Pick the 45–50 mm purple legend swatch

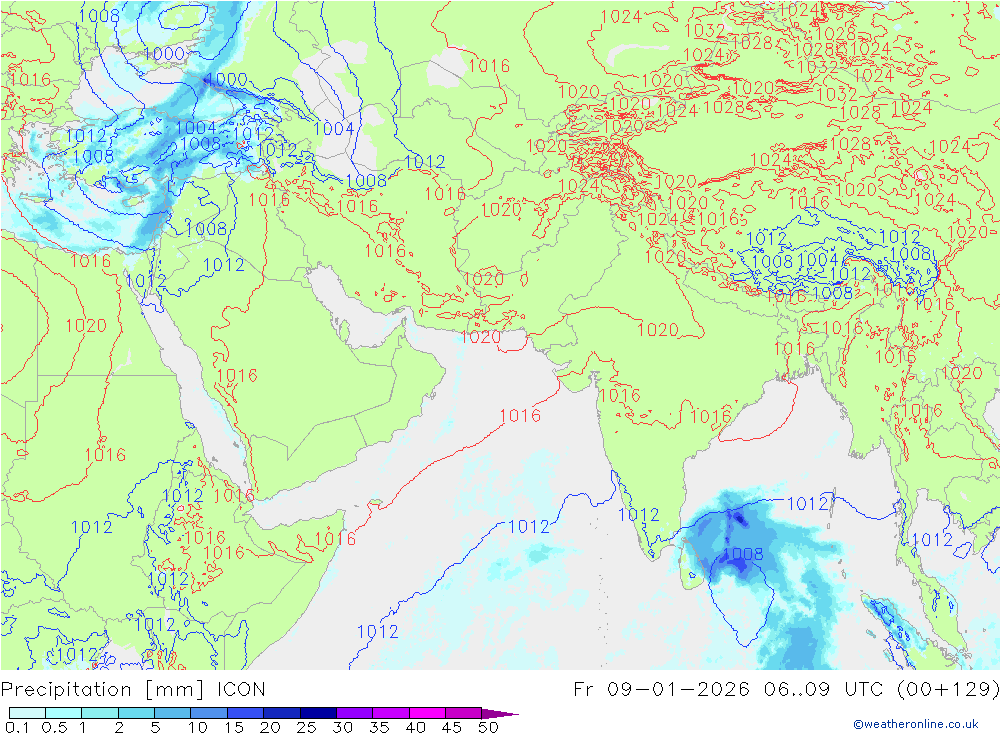click(464, 713)
